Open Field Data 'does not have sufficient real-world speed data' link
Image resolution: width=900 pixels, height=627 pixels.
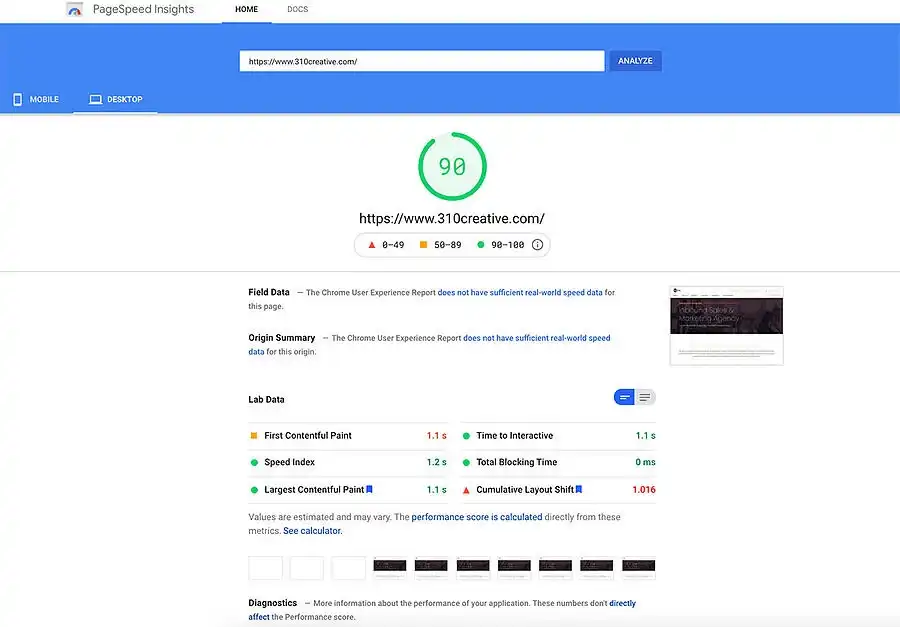pos(520,292)
